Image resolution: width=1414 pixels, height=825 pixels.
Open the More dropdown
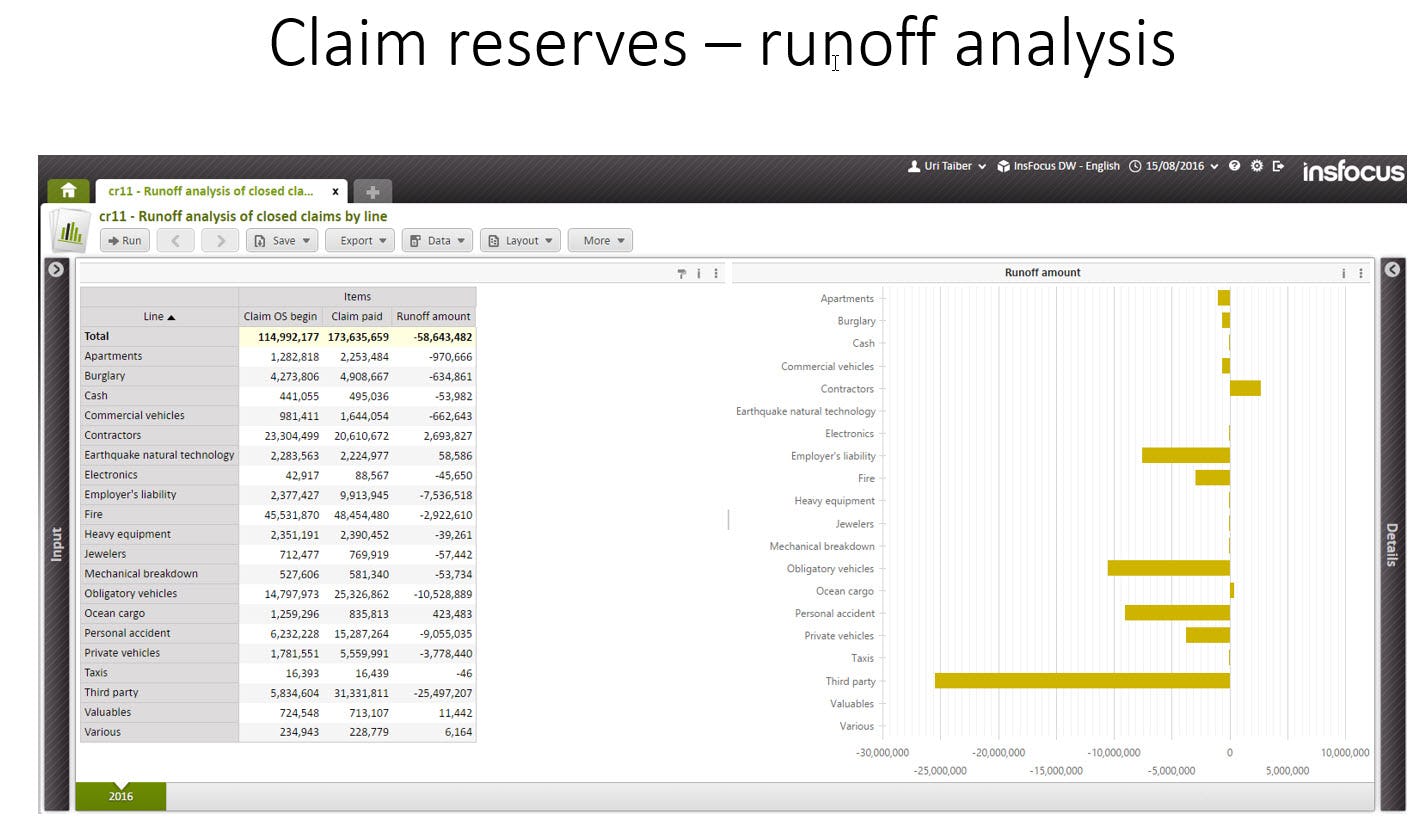point(600,240)
